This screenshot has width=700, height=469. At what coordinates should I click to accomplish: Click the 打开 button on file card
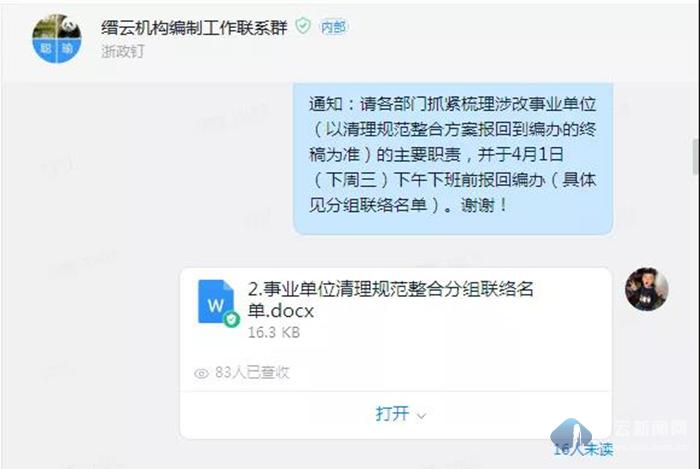[x=393, y=414]
